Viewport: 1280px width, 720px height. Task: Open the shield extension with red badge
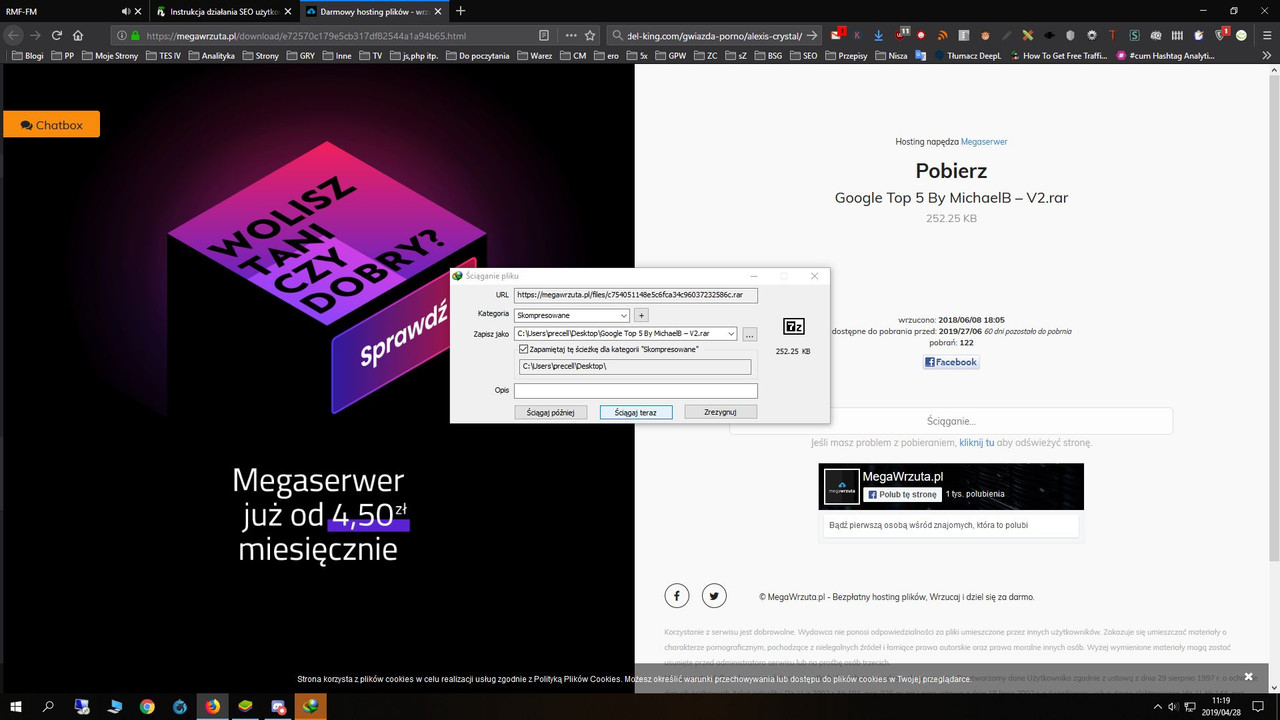(1220, 35)
